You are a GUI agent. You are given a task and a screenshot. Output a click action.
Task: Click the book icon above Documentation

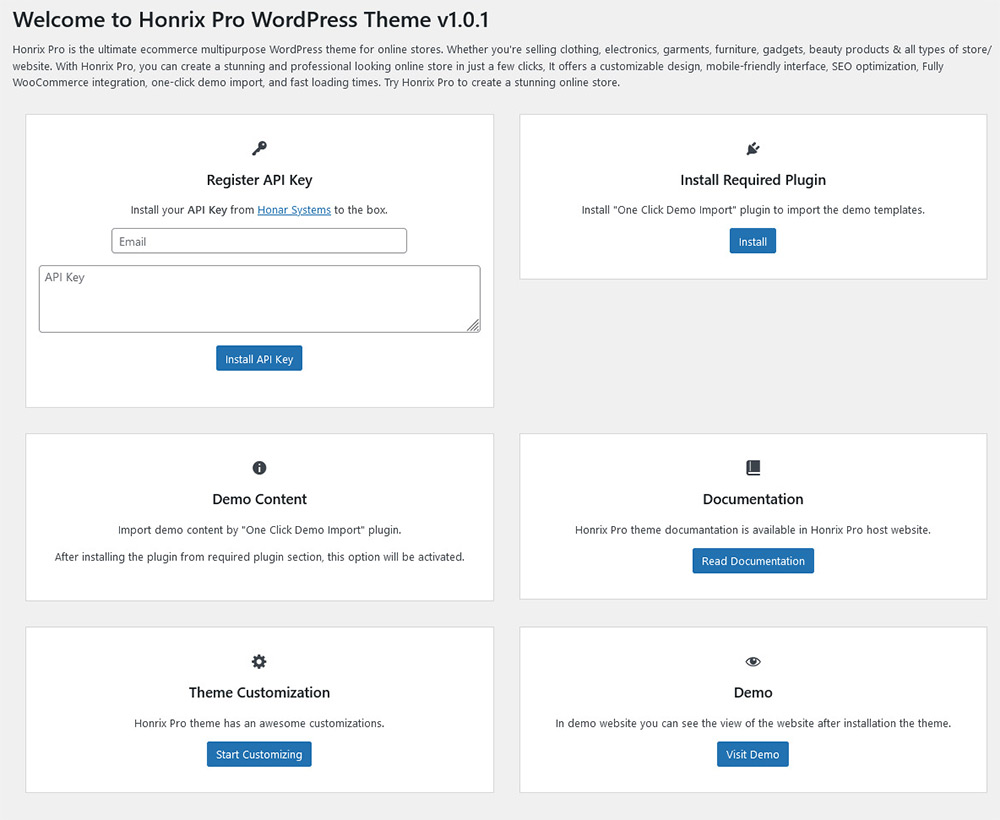click(753, 467)
